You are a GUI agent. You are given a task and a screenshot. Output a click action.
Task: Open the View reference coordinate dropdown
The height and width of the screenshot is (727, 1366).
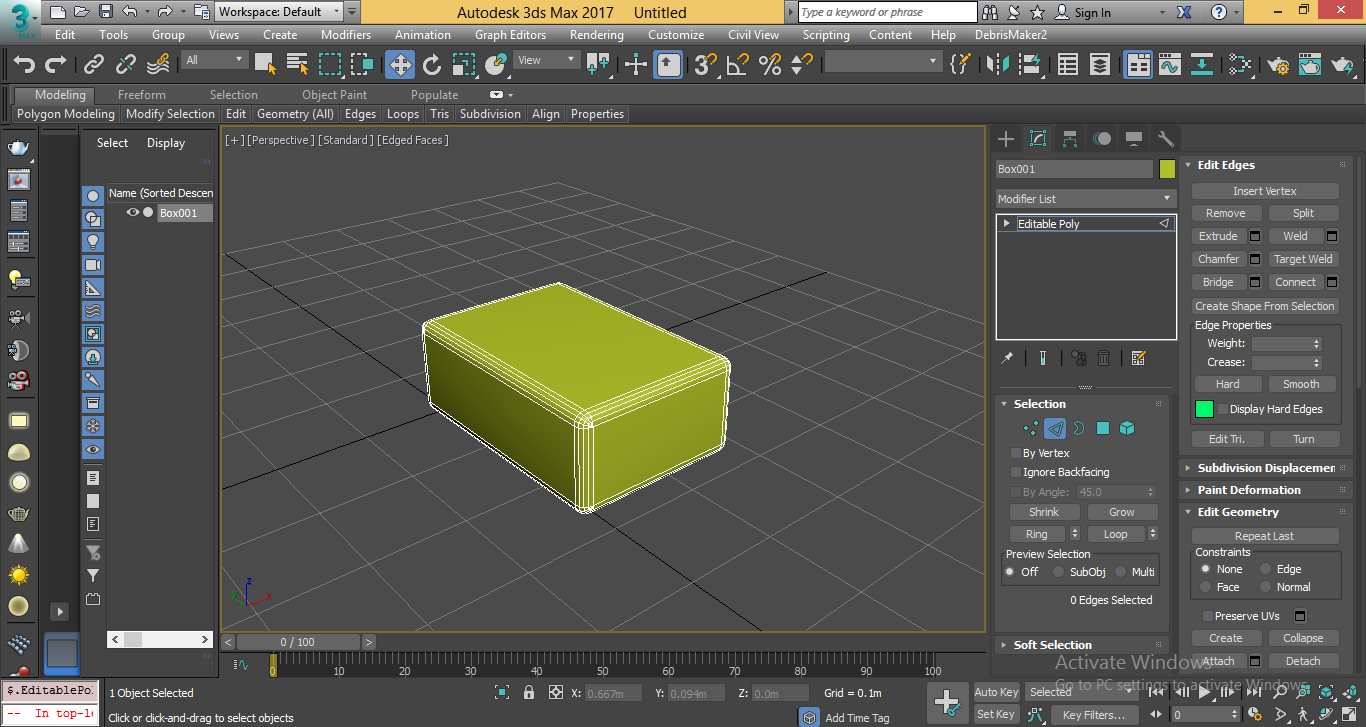point(545,60)
